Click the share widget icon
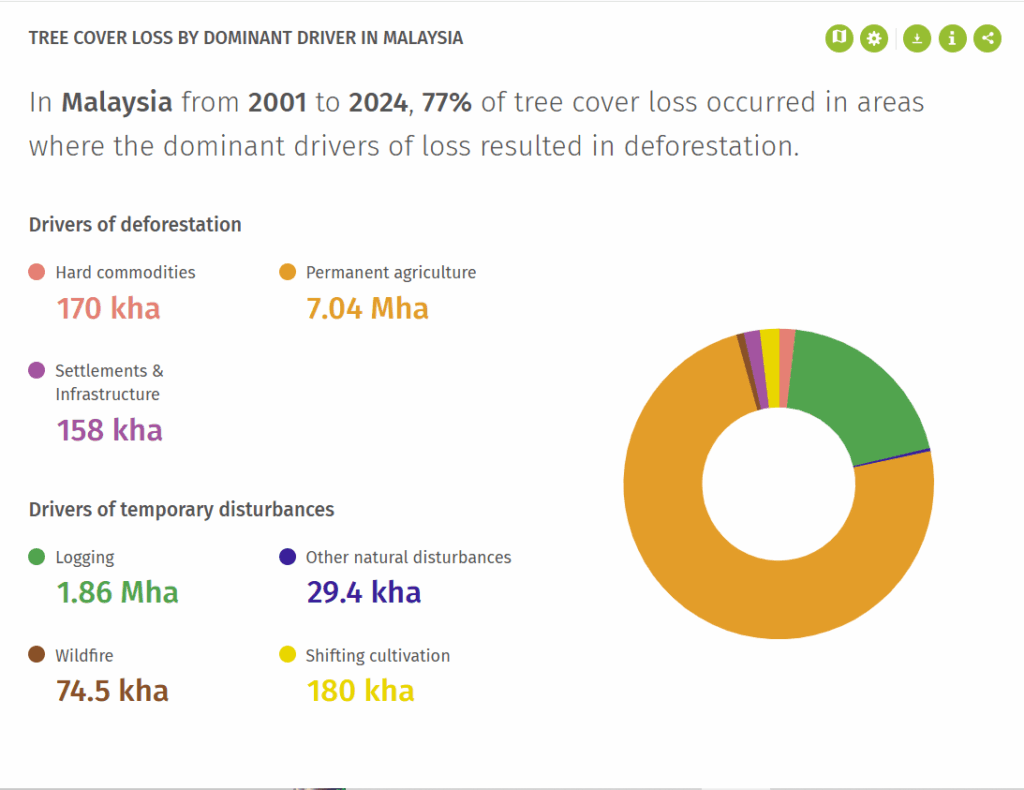The width and height of the screenshot is (1024, 790). [x=987, y=38]
